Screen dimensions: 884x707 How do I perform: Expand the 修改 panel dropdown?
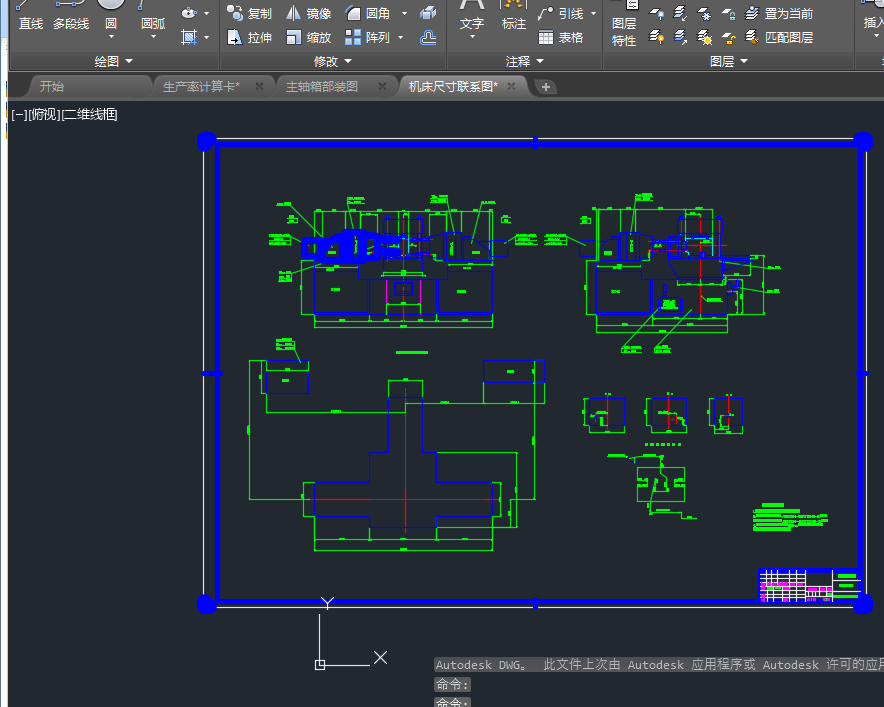pos(333,61)
